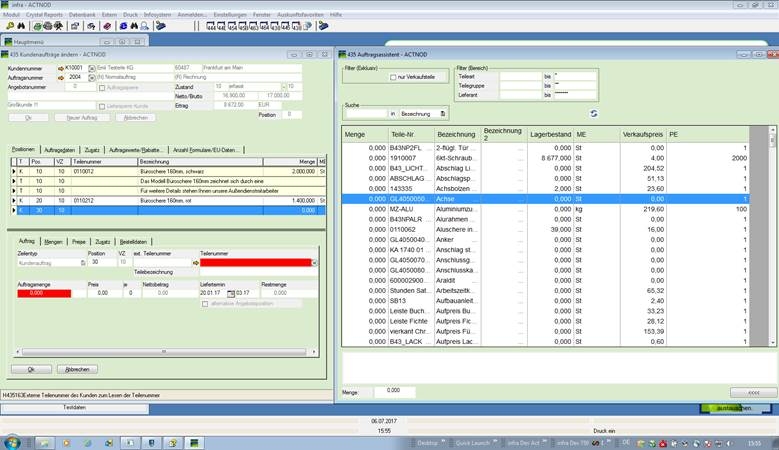Click the lookup icon next to customer K10001

[91, 68]
